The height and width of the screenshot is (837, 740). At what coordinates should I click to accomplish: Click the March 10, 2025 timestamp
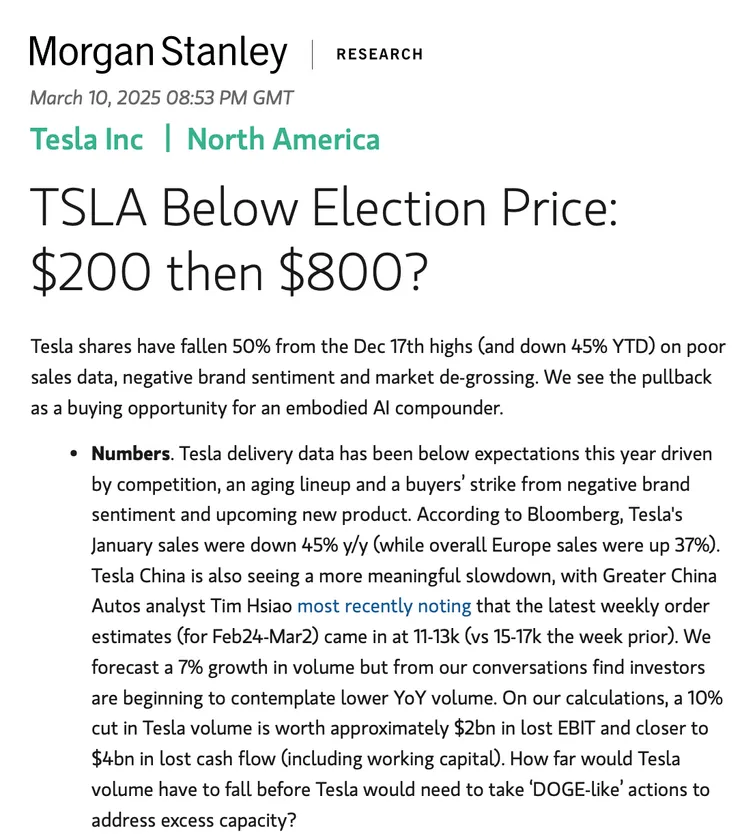point(161,98)
